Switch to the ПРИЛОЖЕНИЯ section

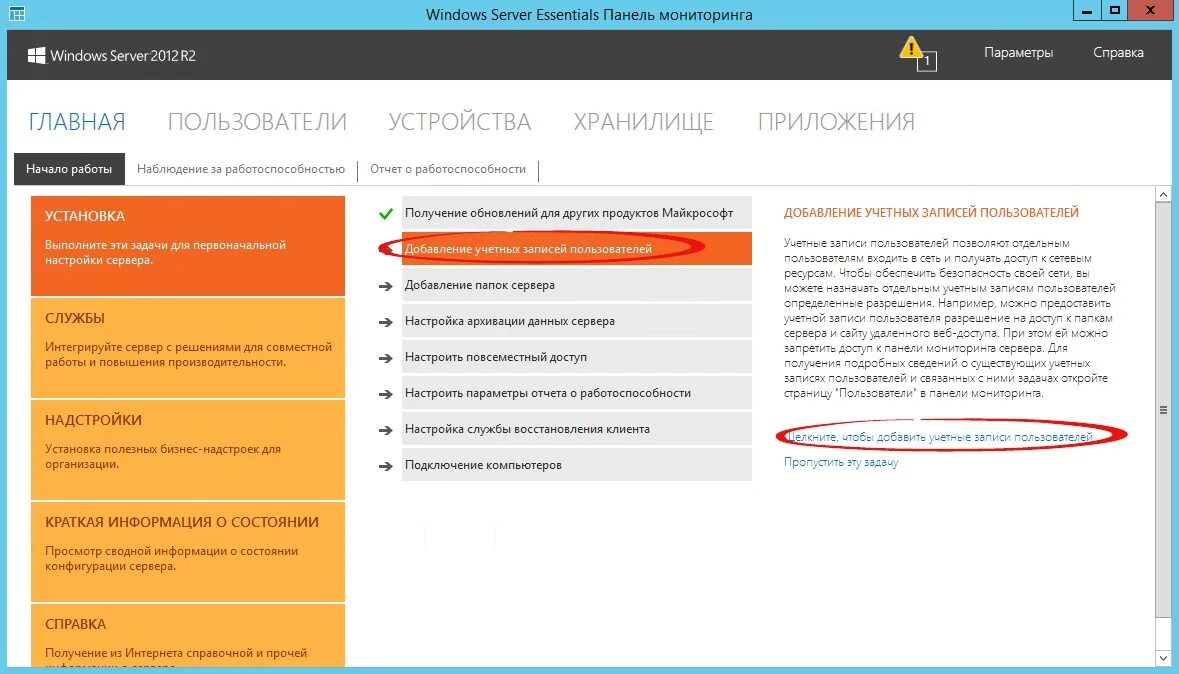(x=836, y=122)
